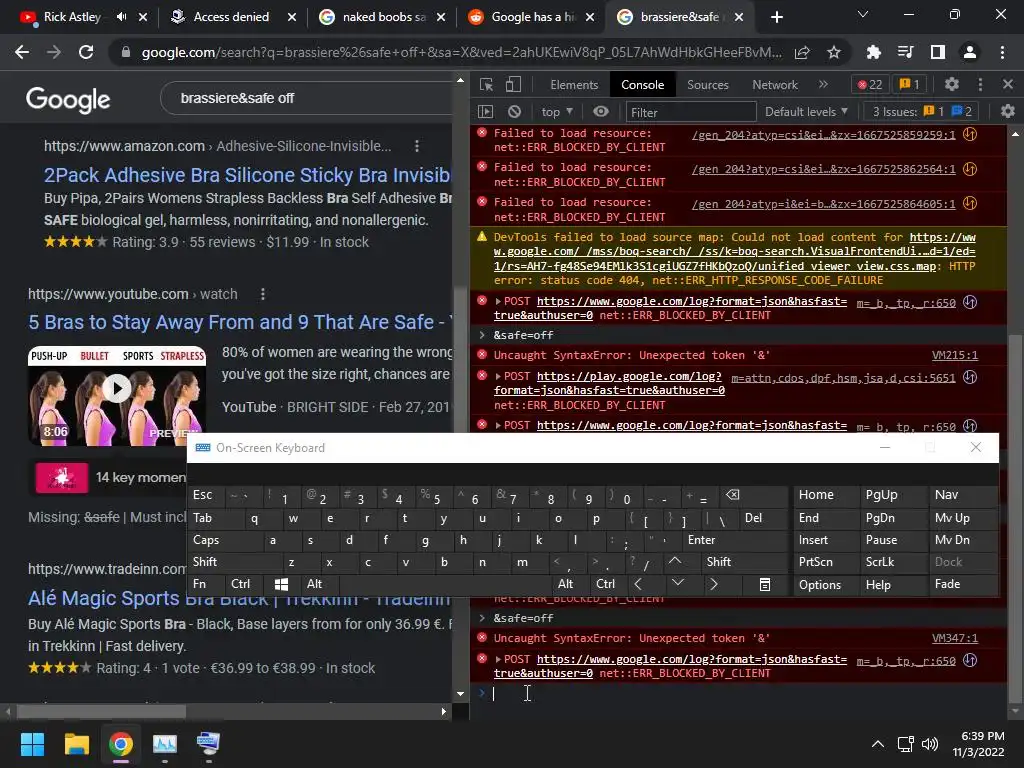Expand more DevTools tabs chevron
Image resolution: width=1024 pixels, height=768 pixels.
[x=823, y=84]
